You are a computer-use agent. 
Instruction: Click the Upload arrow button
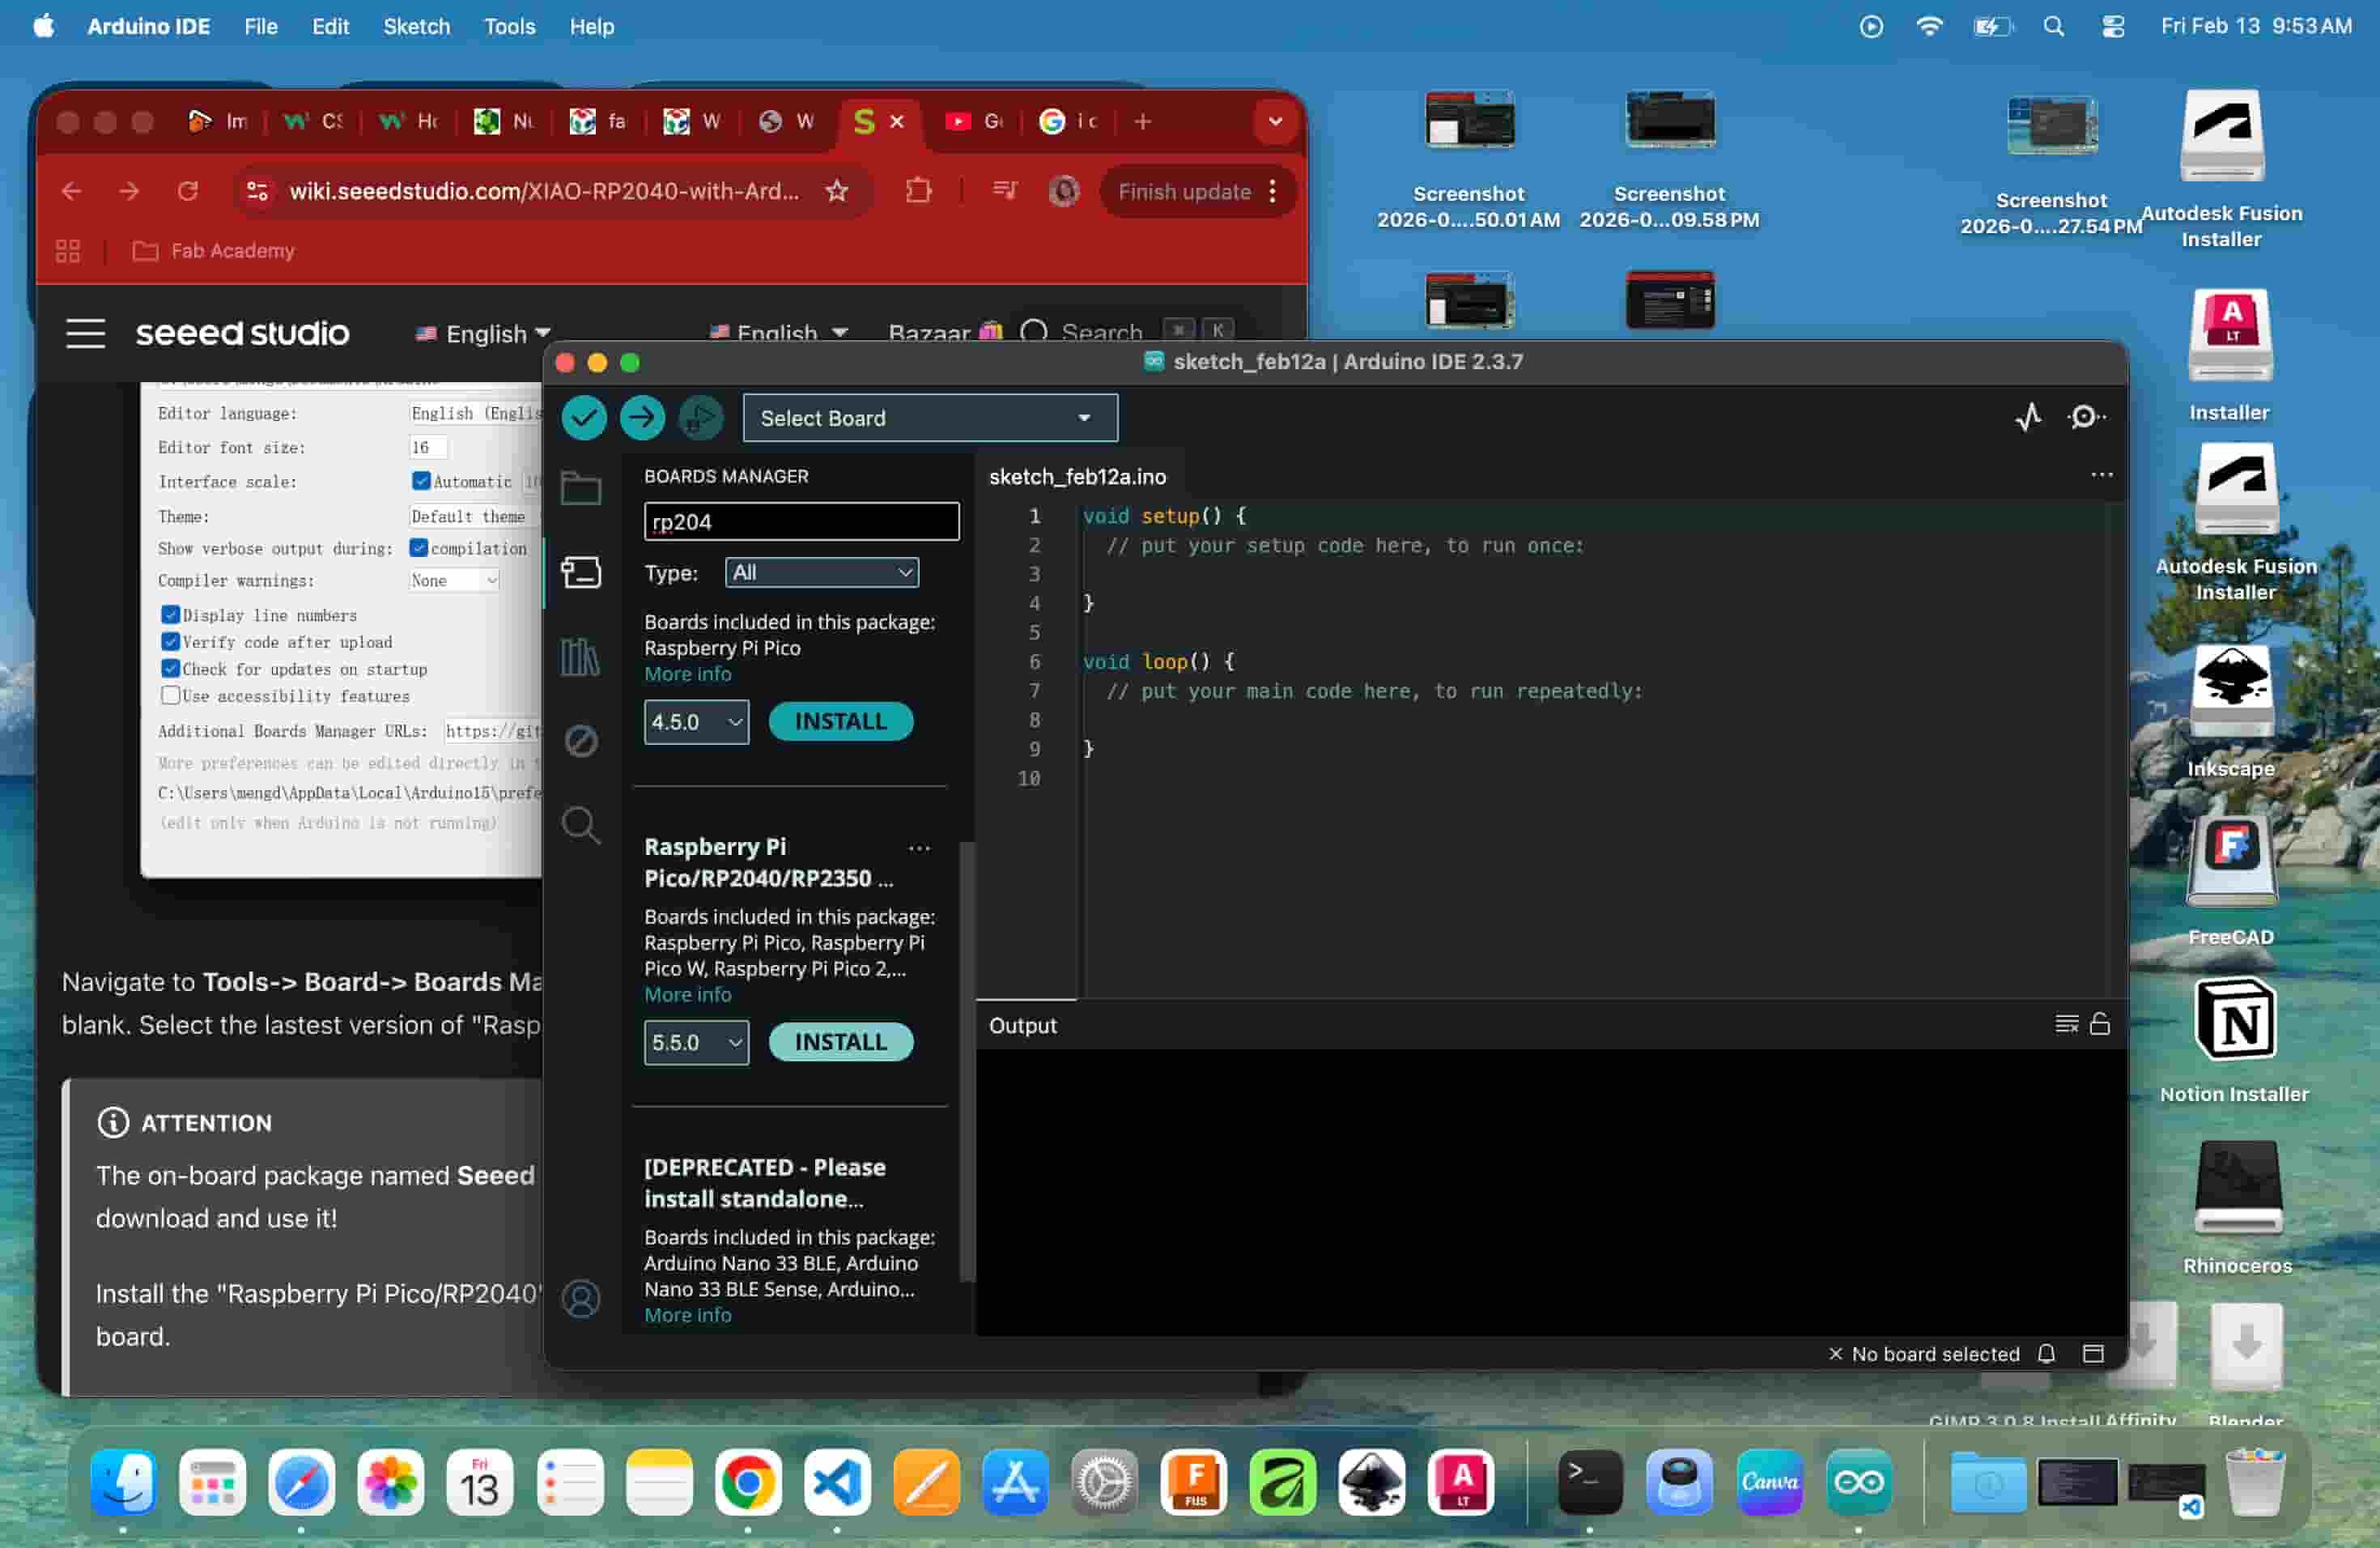coord(642,418)
